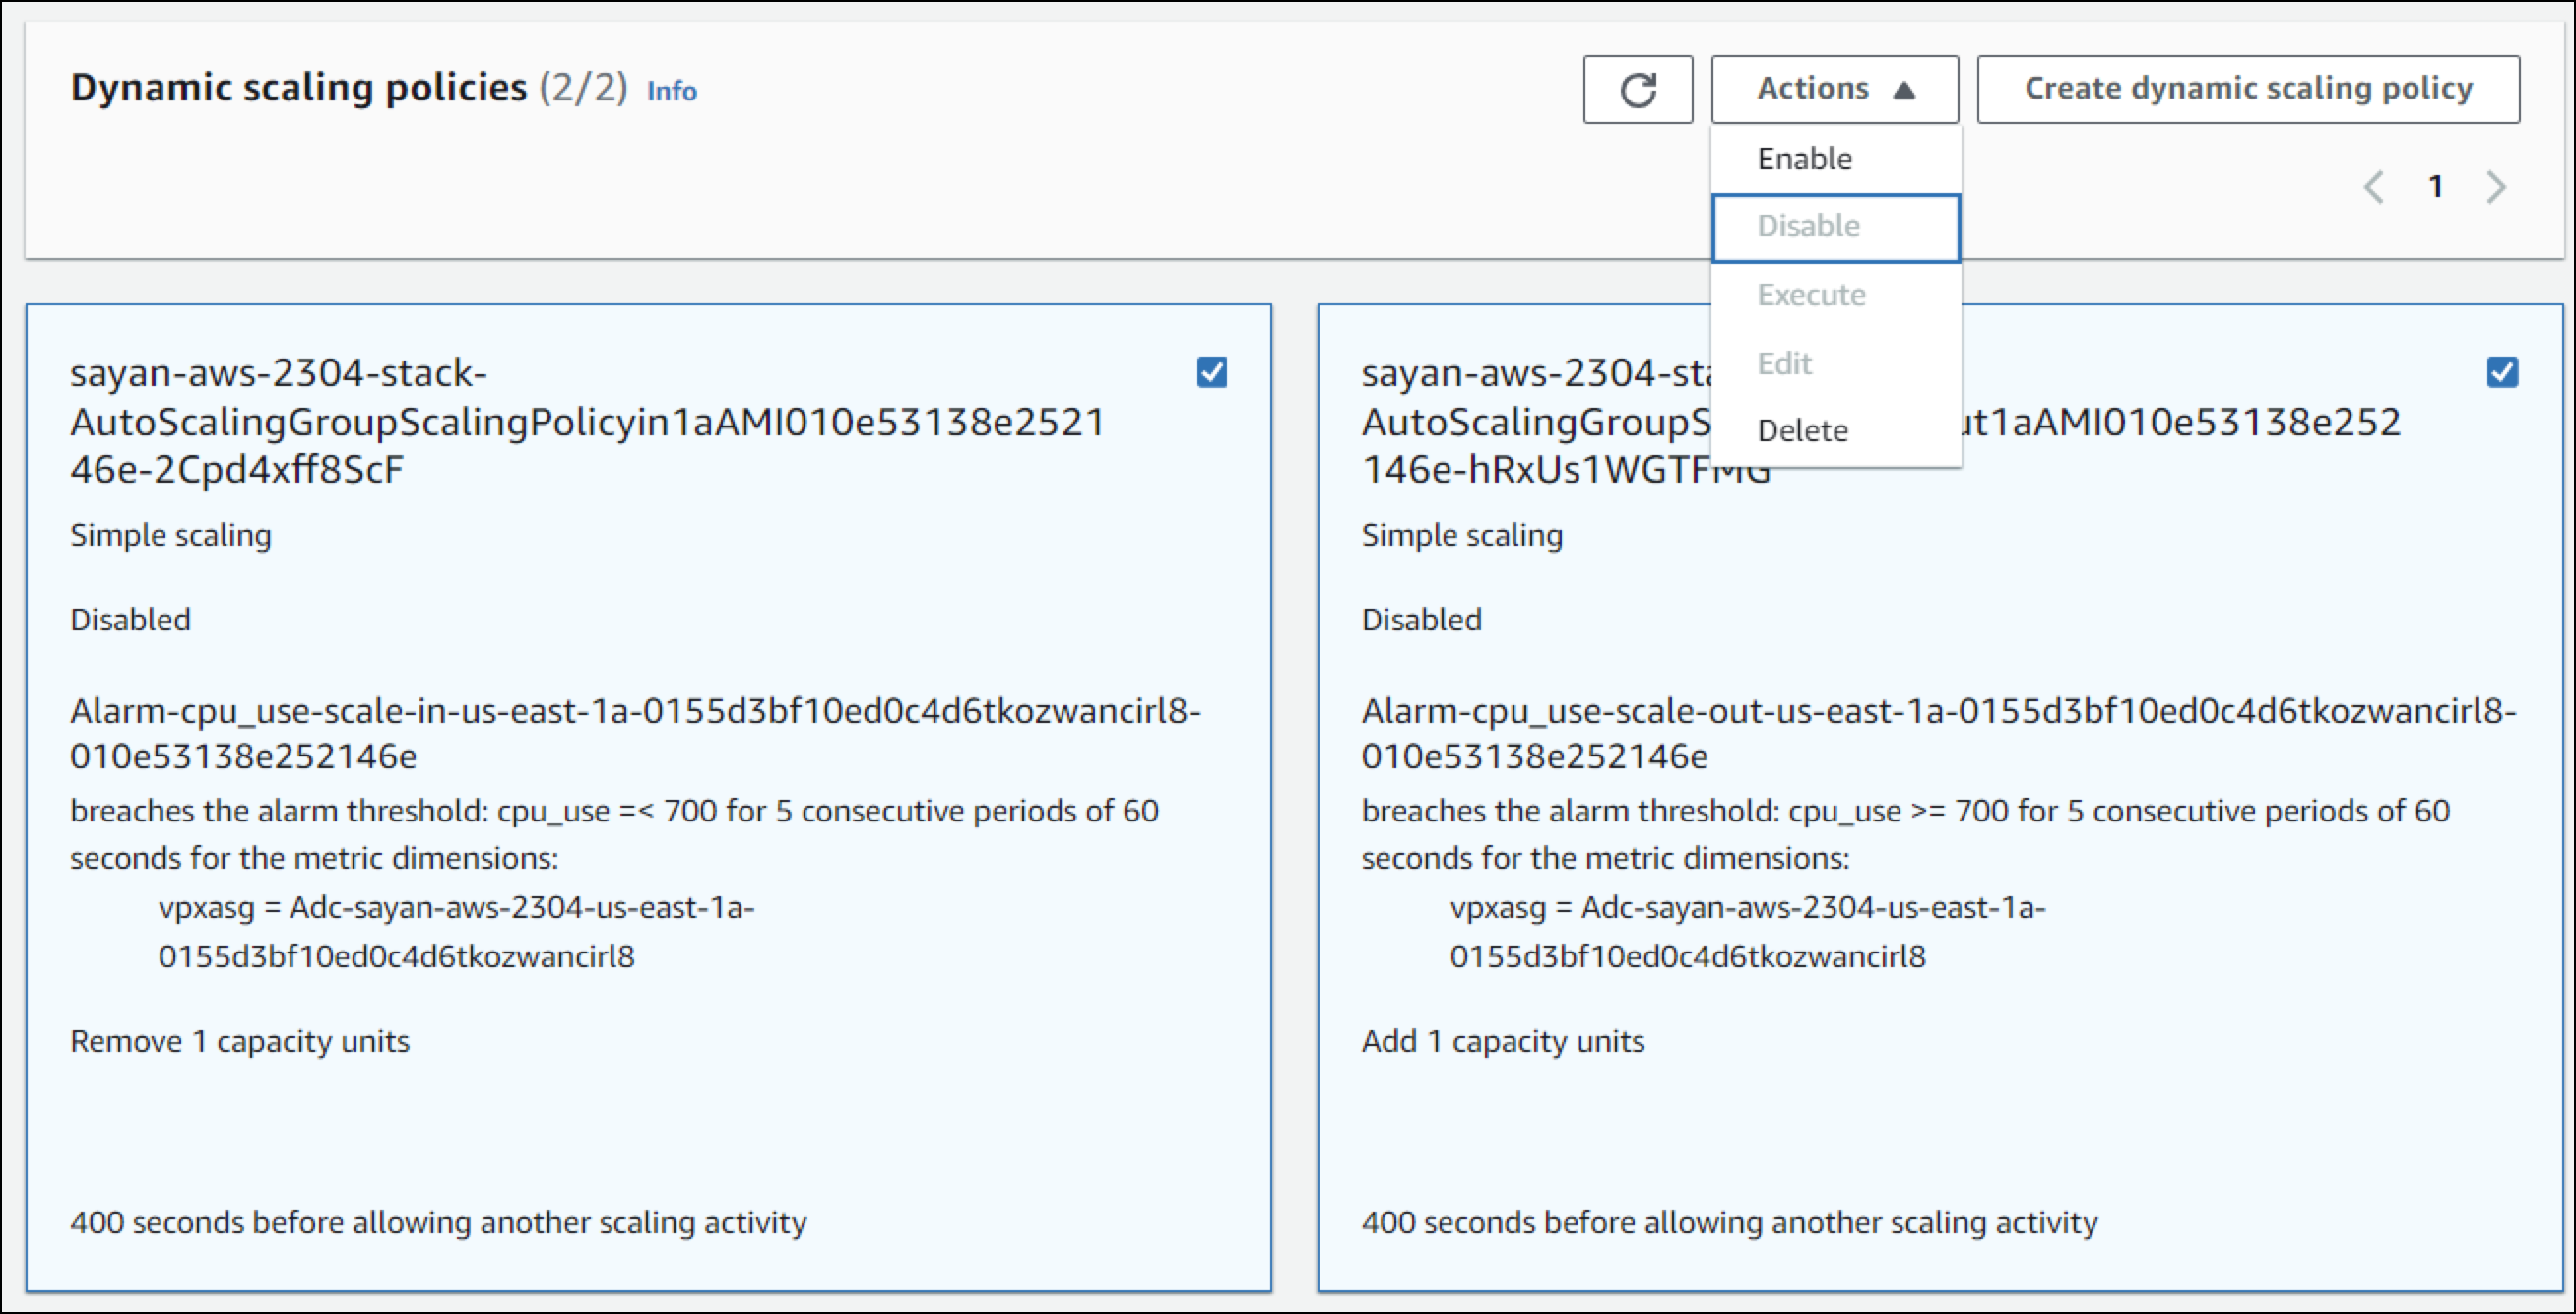Click the 'Remove 1 capacity units' text
This screenshot has height=1314, width=2576.
coord(240,1041)
